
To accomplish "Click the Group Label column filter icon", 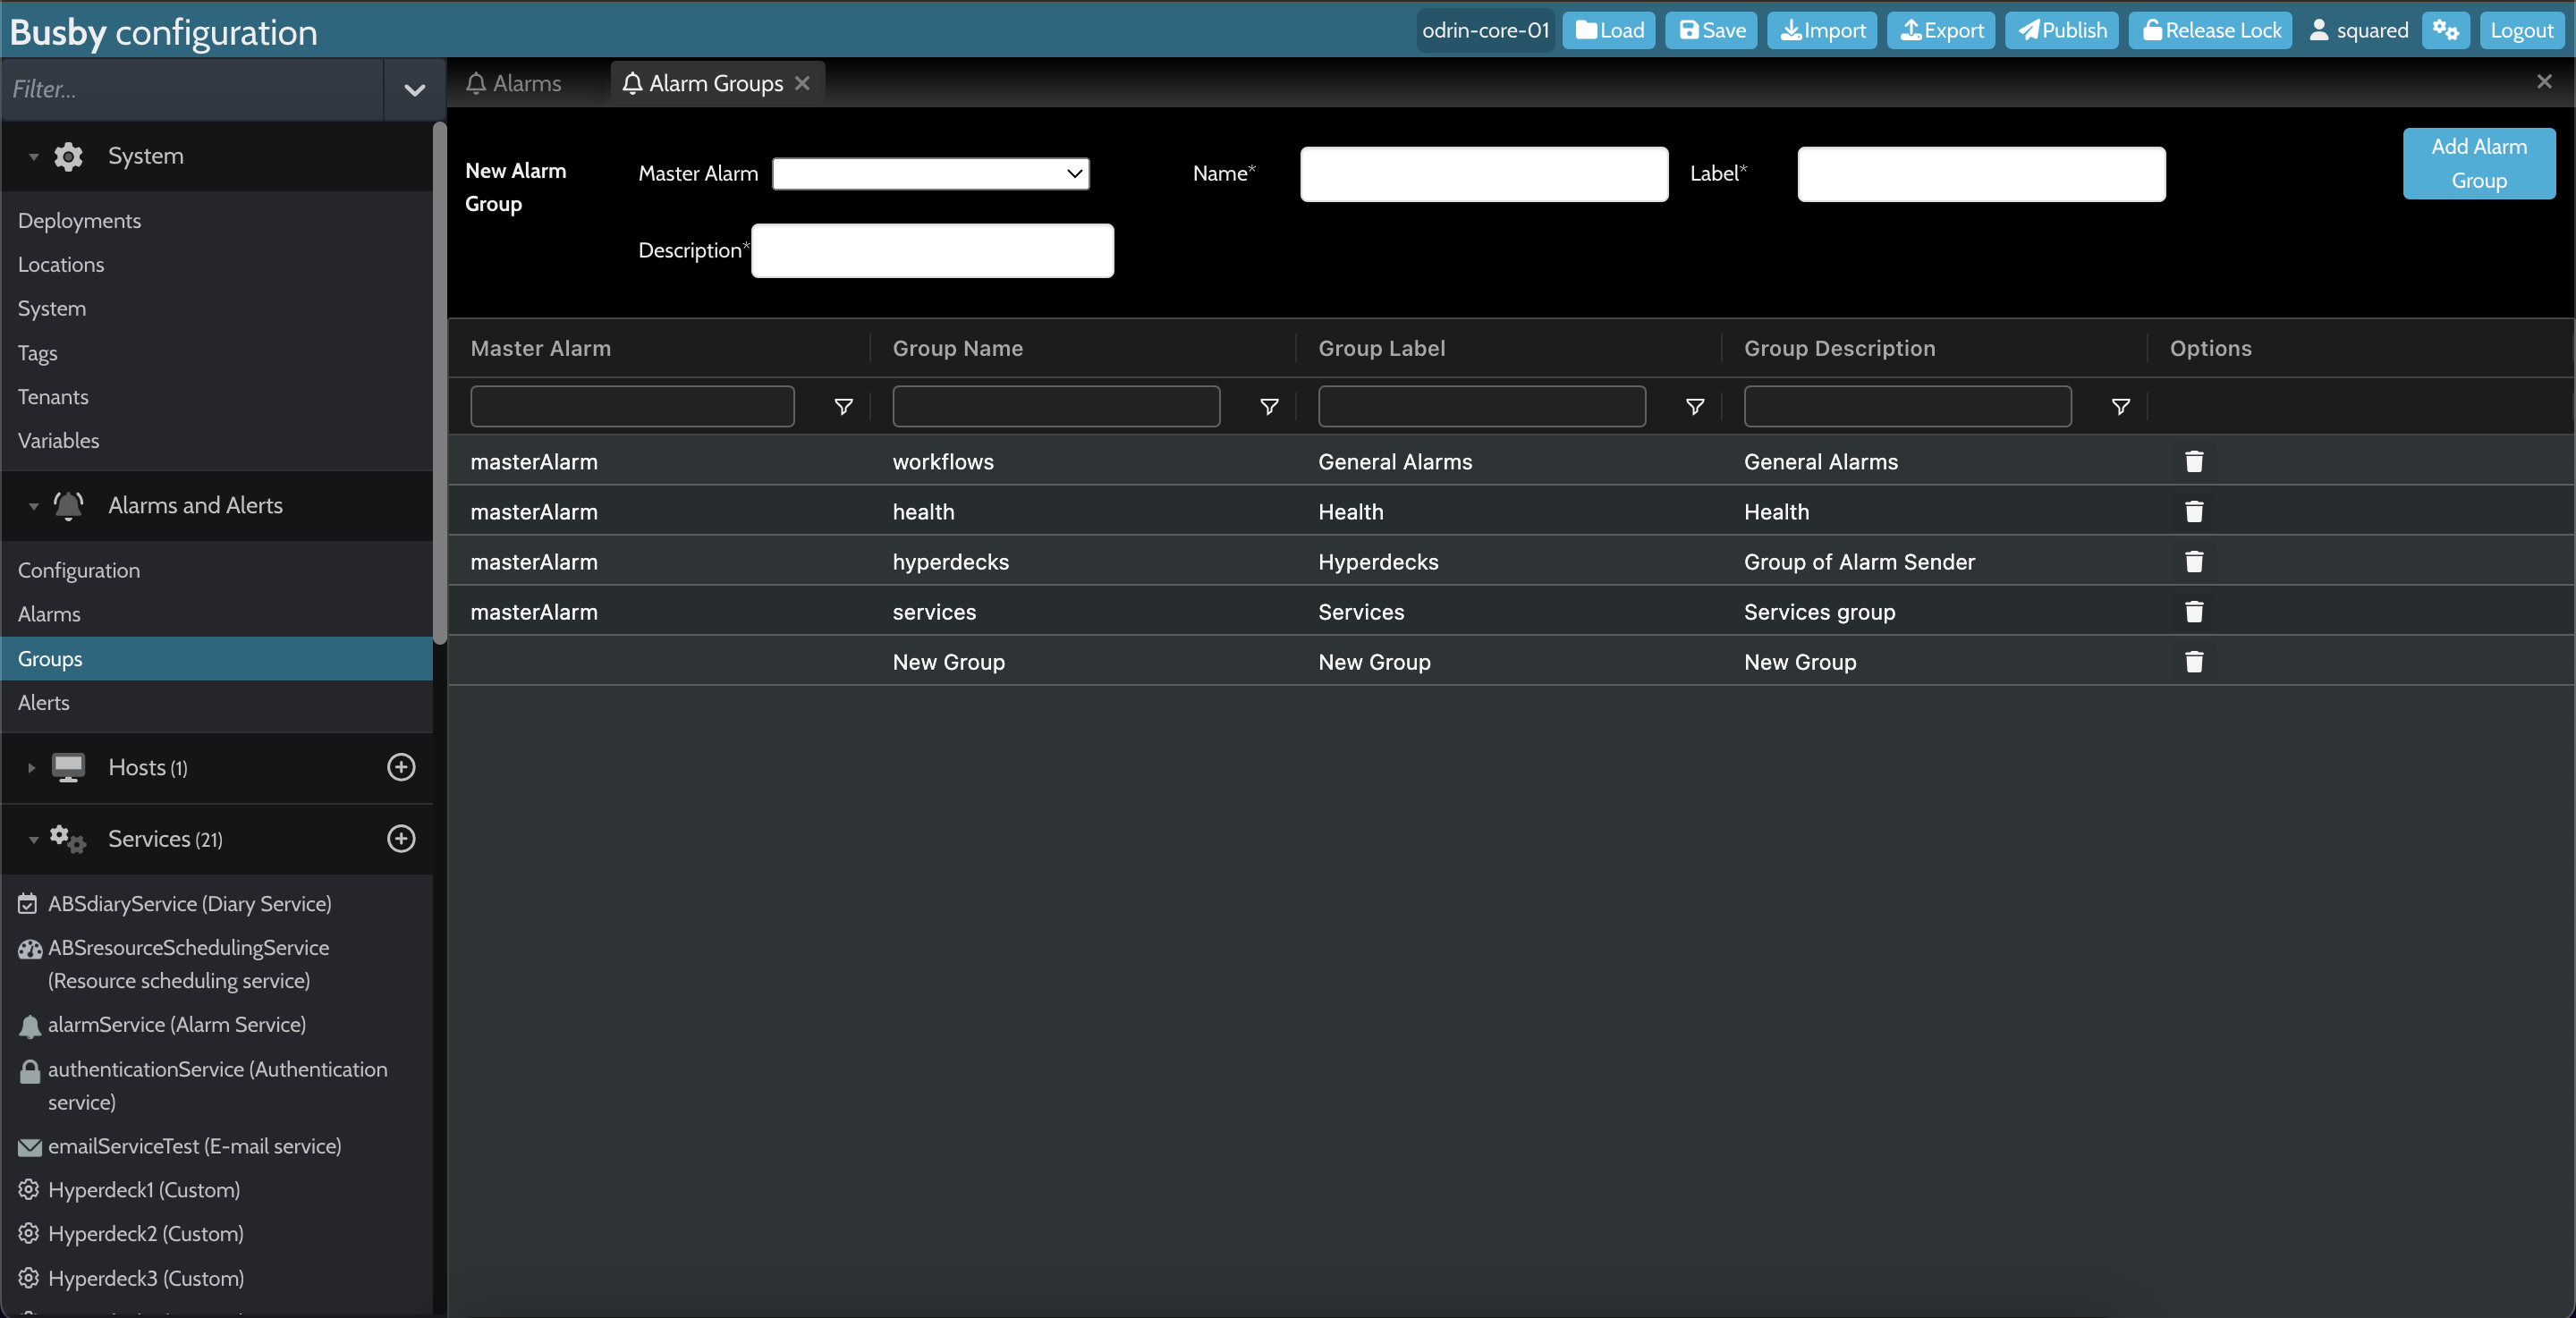I will tap(1695, 406).
